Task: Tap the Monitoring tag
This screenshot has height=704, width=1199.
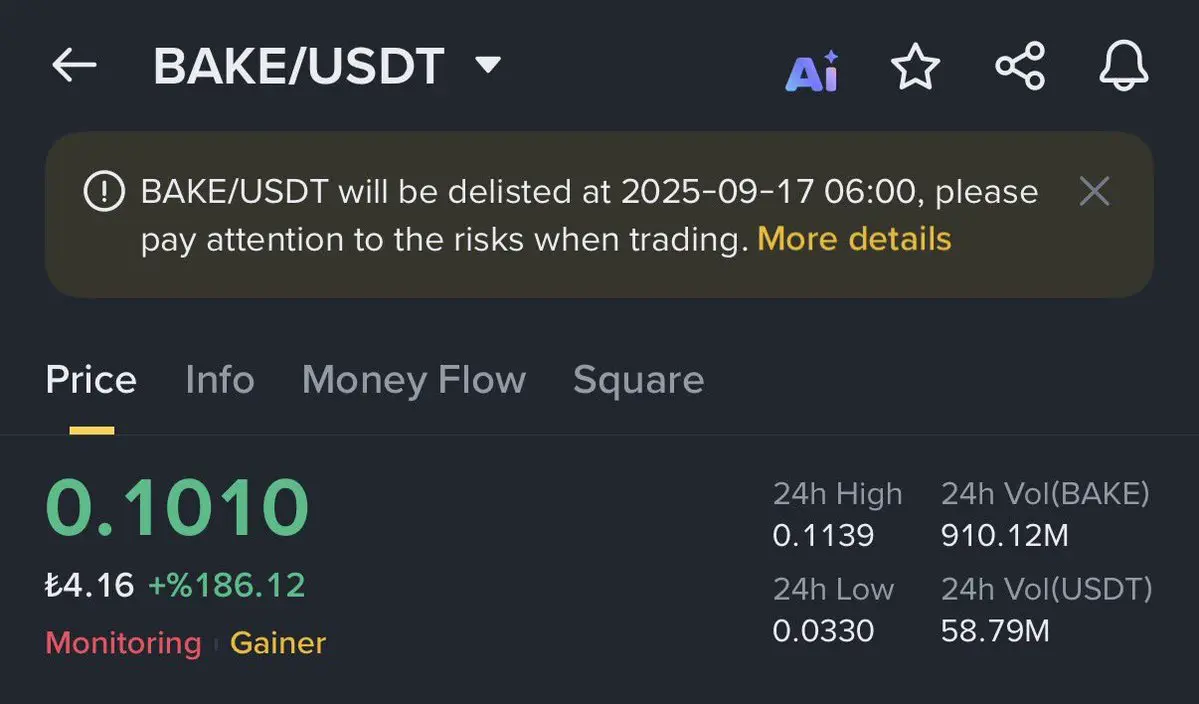Action: [123, 643]
